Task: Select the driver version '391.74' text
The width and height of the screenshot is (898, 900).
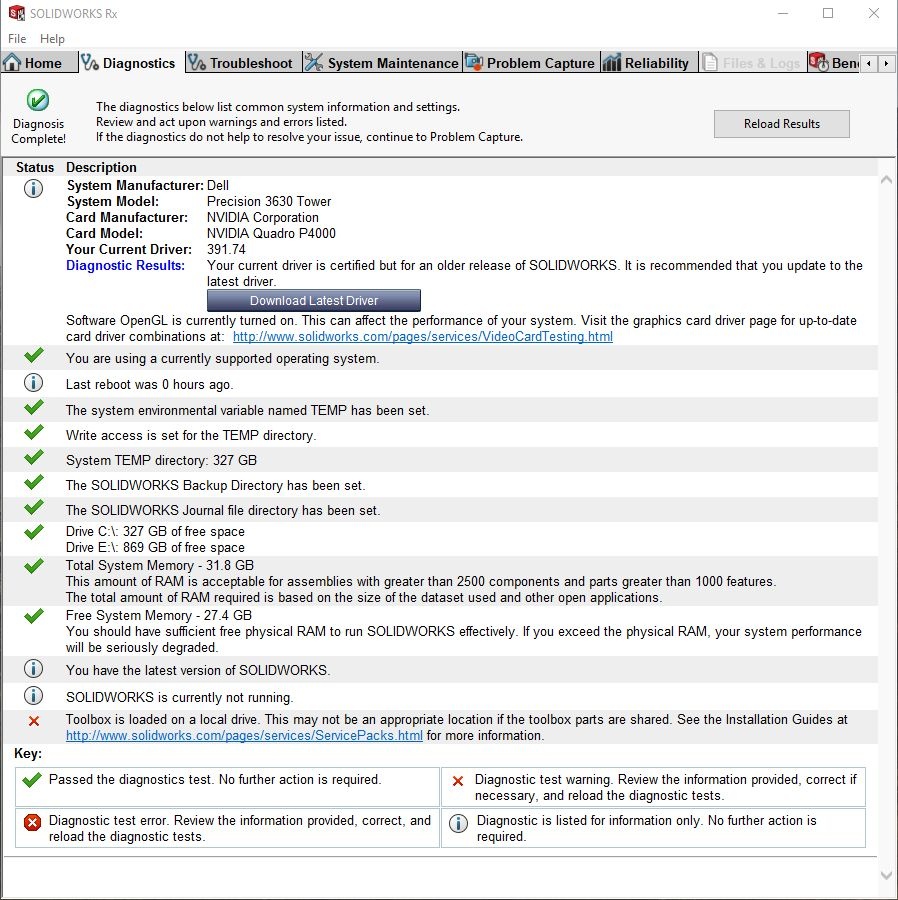Action: (226, 250)
